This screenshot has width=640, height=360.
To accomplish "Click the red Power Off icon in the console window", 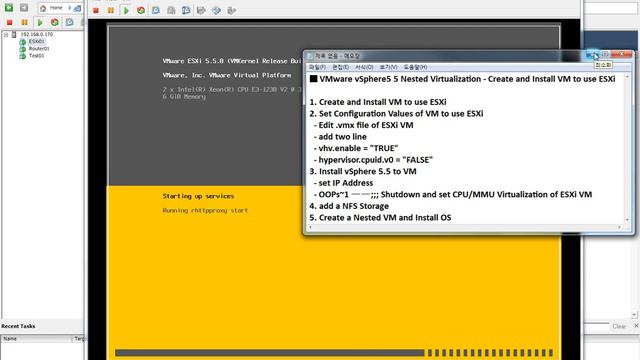I will [x=96, y=10].
